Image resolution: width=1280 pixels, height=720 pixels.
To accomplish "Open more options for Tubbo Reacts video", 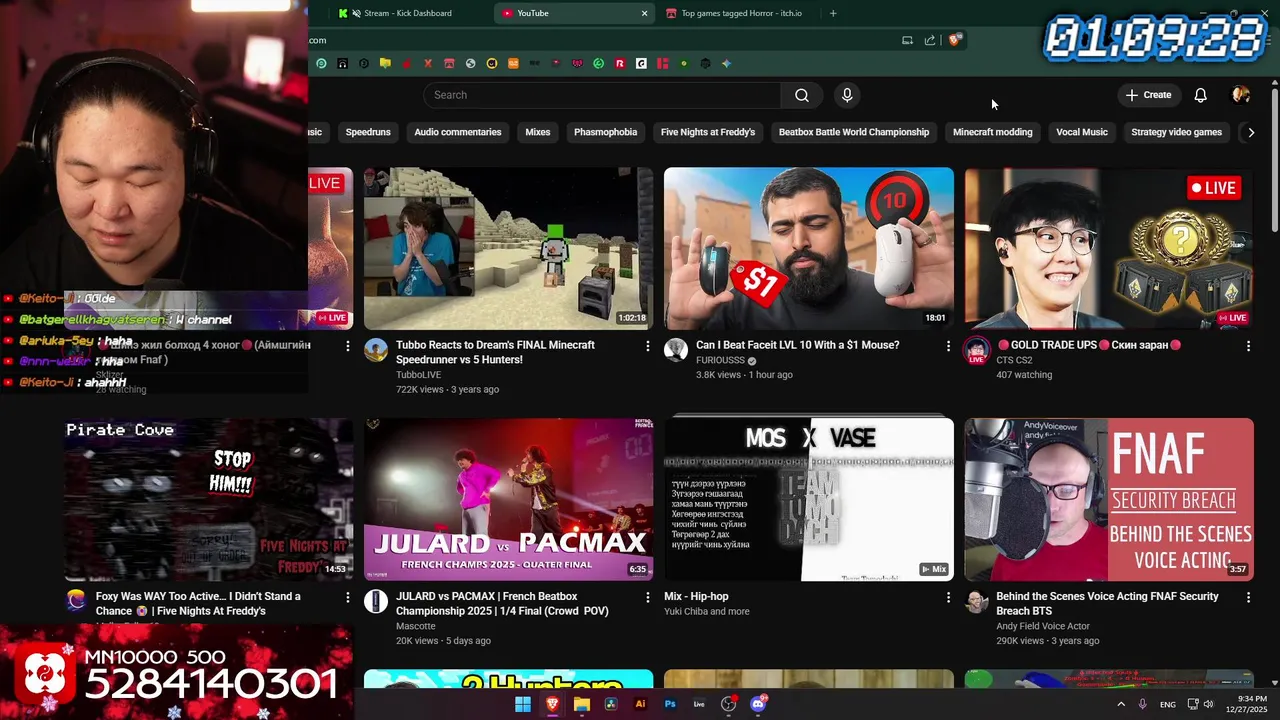I will click(647, 346).
